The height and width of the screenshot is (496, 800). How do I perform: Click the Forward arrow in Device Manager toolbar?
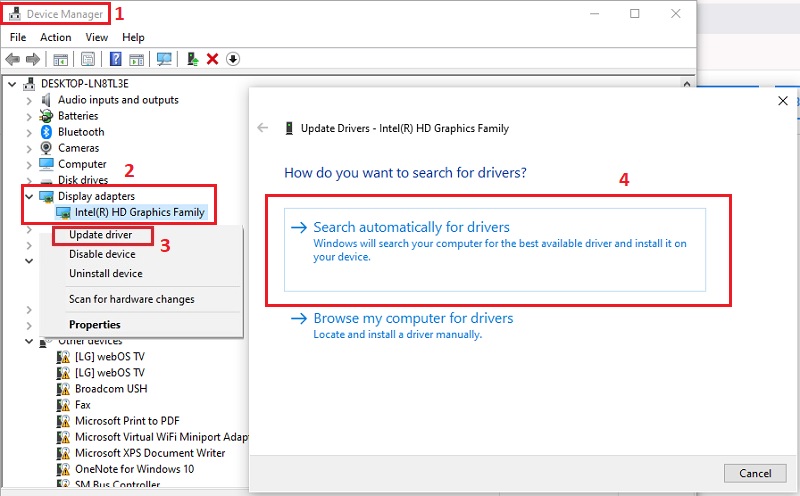click(33, 59)
